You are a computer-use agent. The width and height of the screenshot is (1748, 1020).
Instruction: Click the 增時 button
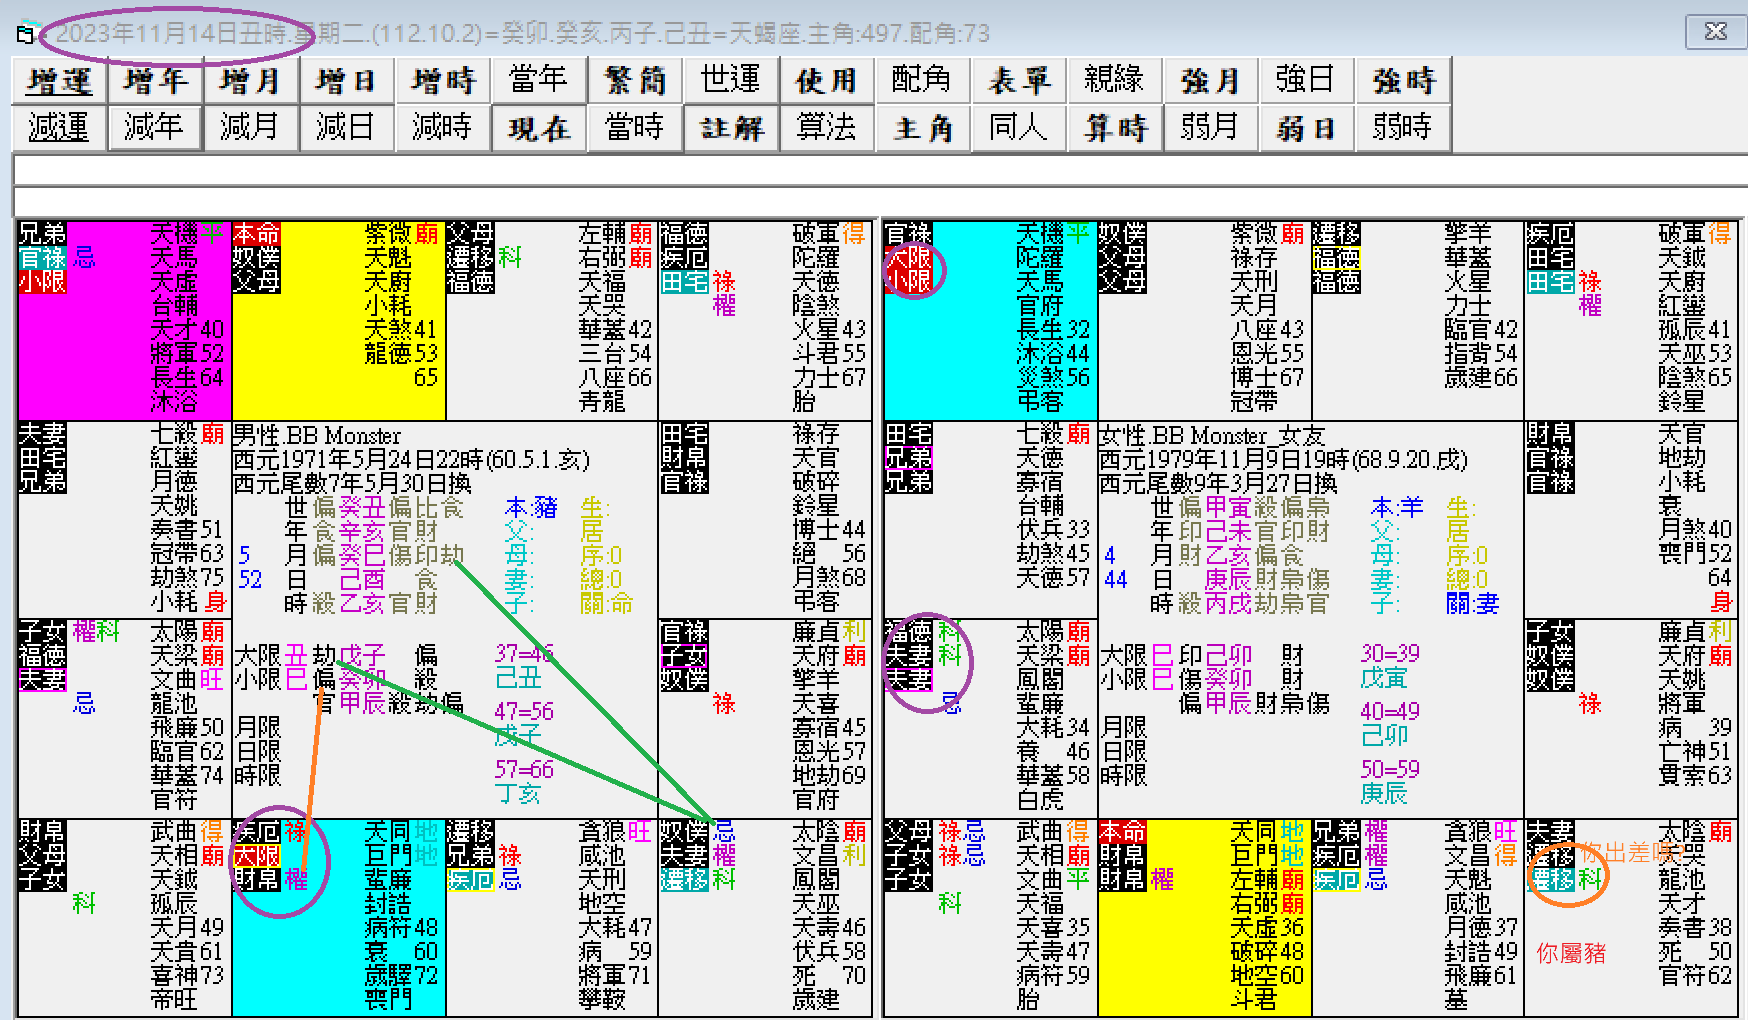[x=443, y=80]
